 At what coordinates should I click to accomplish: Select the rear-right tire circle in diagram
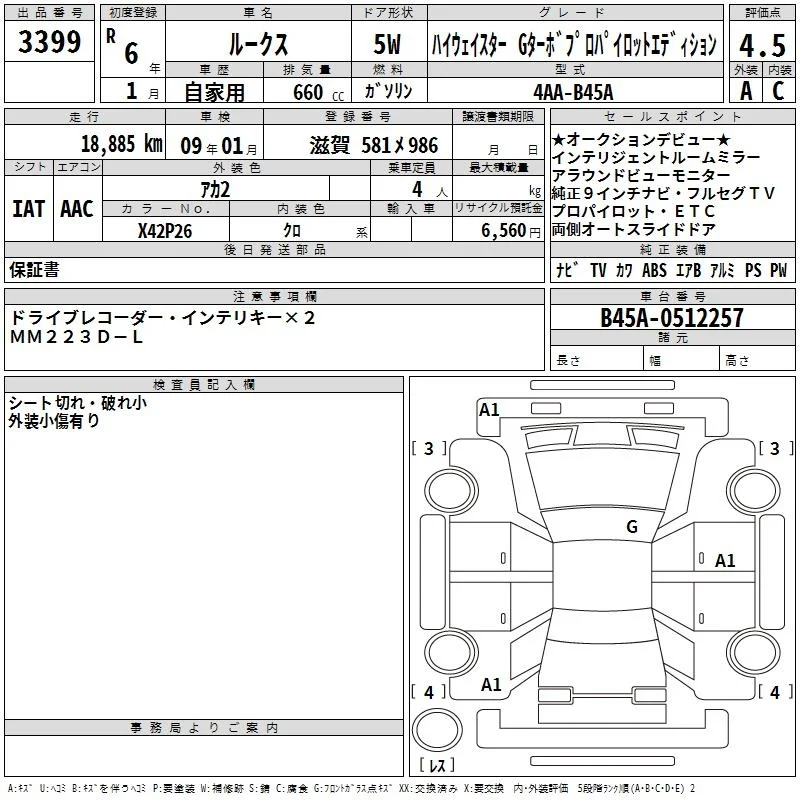pyautogui.click(x=754, y=652)
